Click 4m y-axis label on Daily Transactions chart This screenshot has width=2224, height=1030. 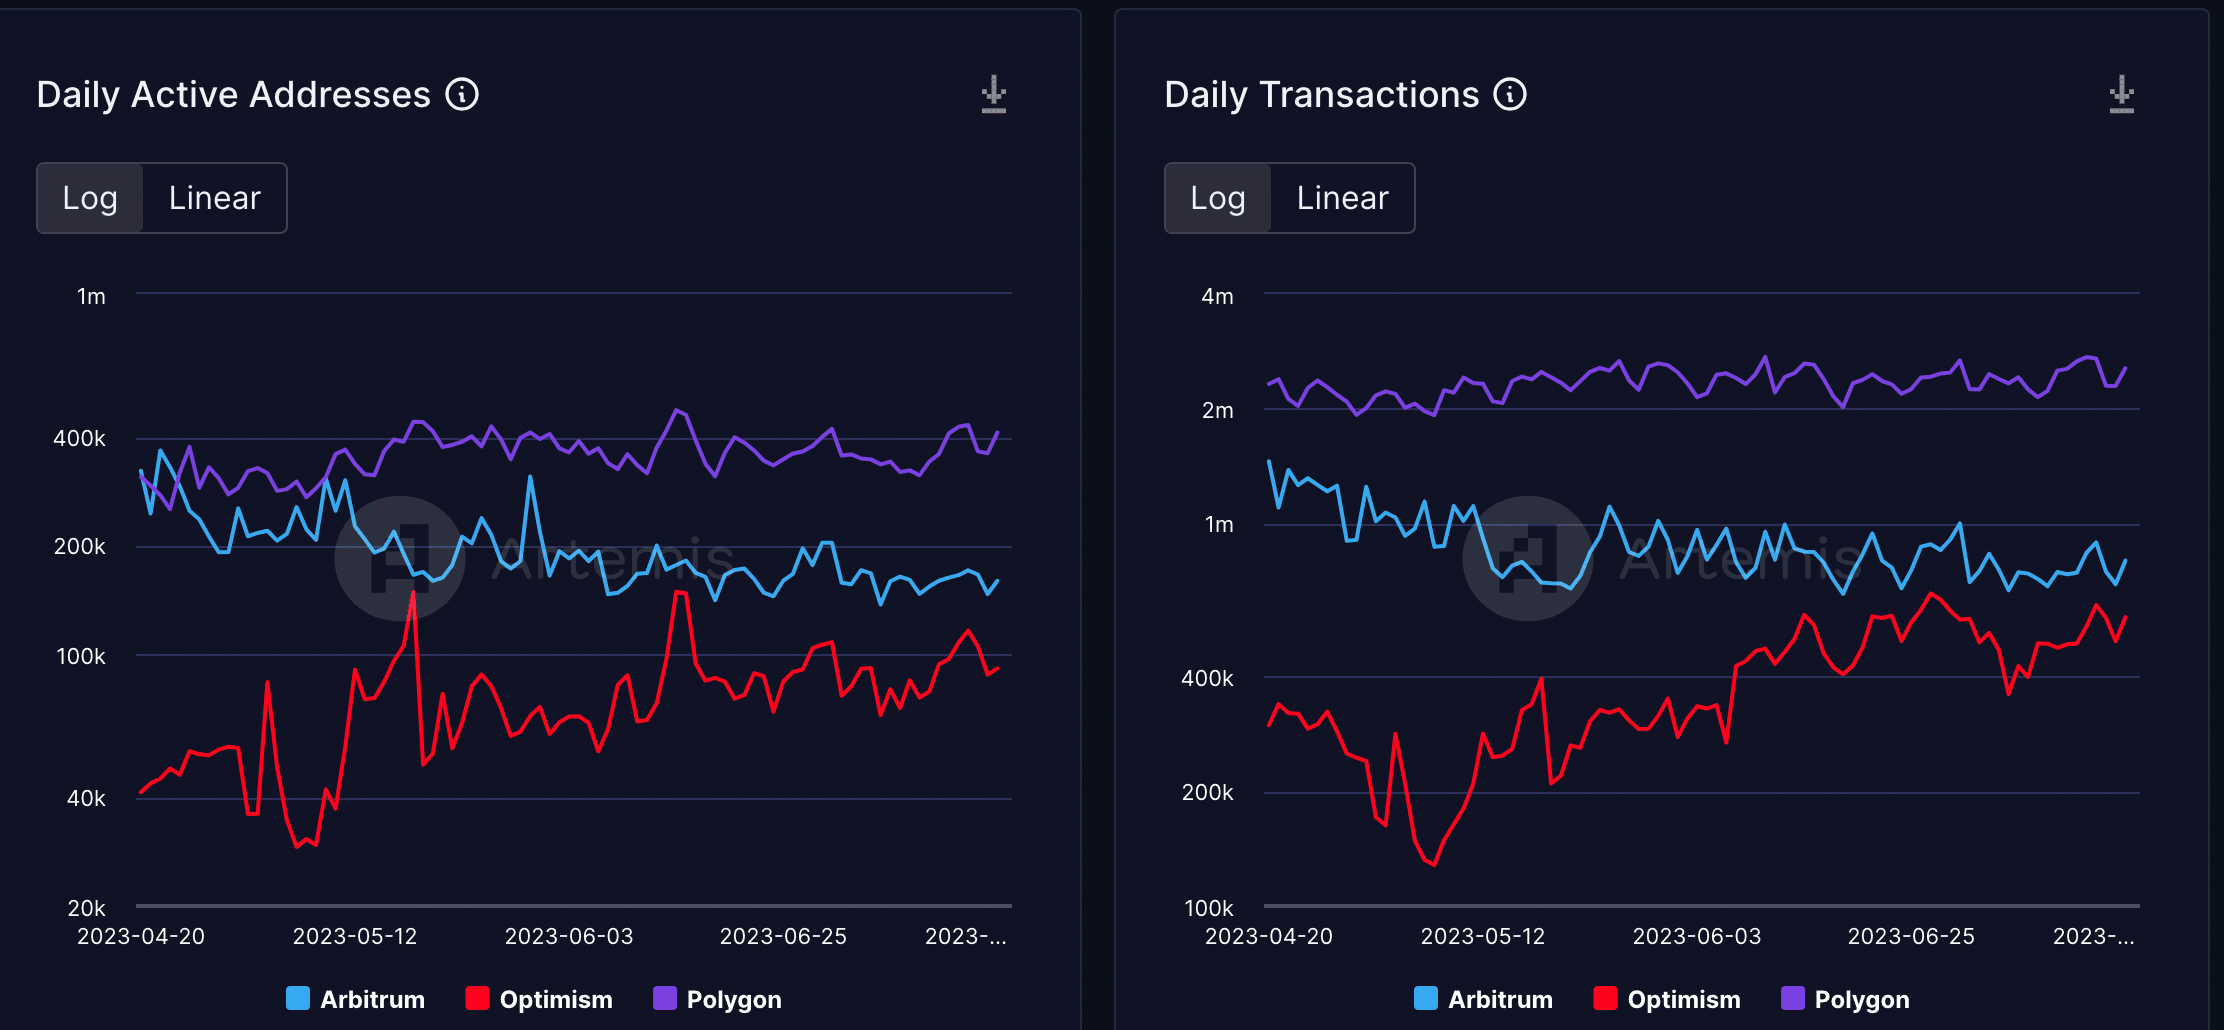[1217, 297]
